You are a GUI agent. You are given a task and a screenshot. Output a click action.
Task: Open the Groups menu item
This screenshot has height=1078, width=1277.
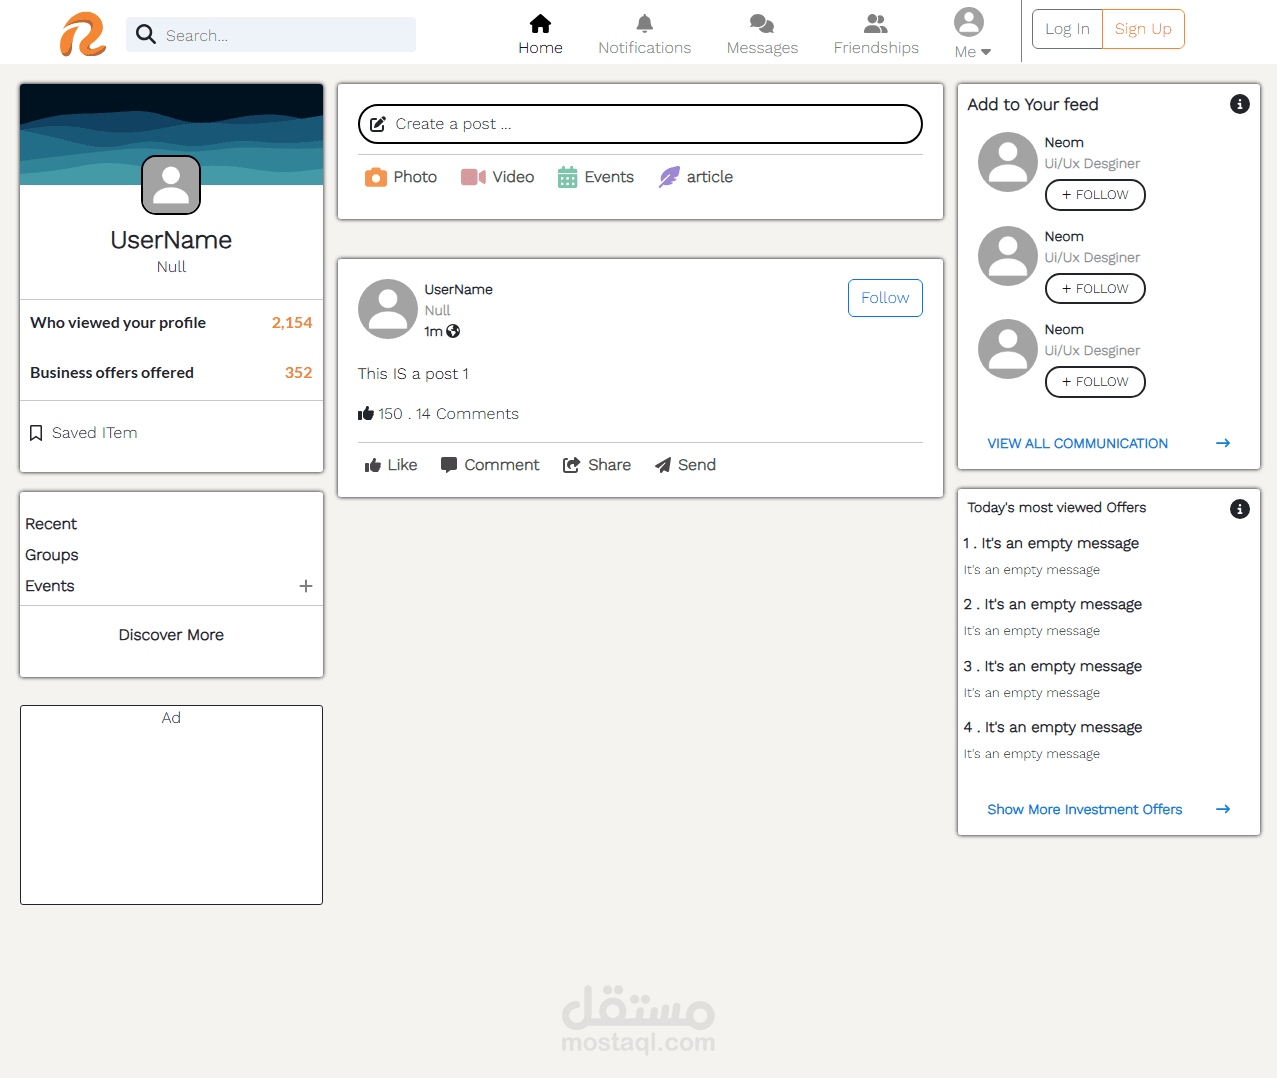coord(51,555)
